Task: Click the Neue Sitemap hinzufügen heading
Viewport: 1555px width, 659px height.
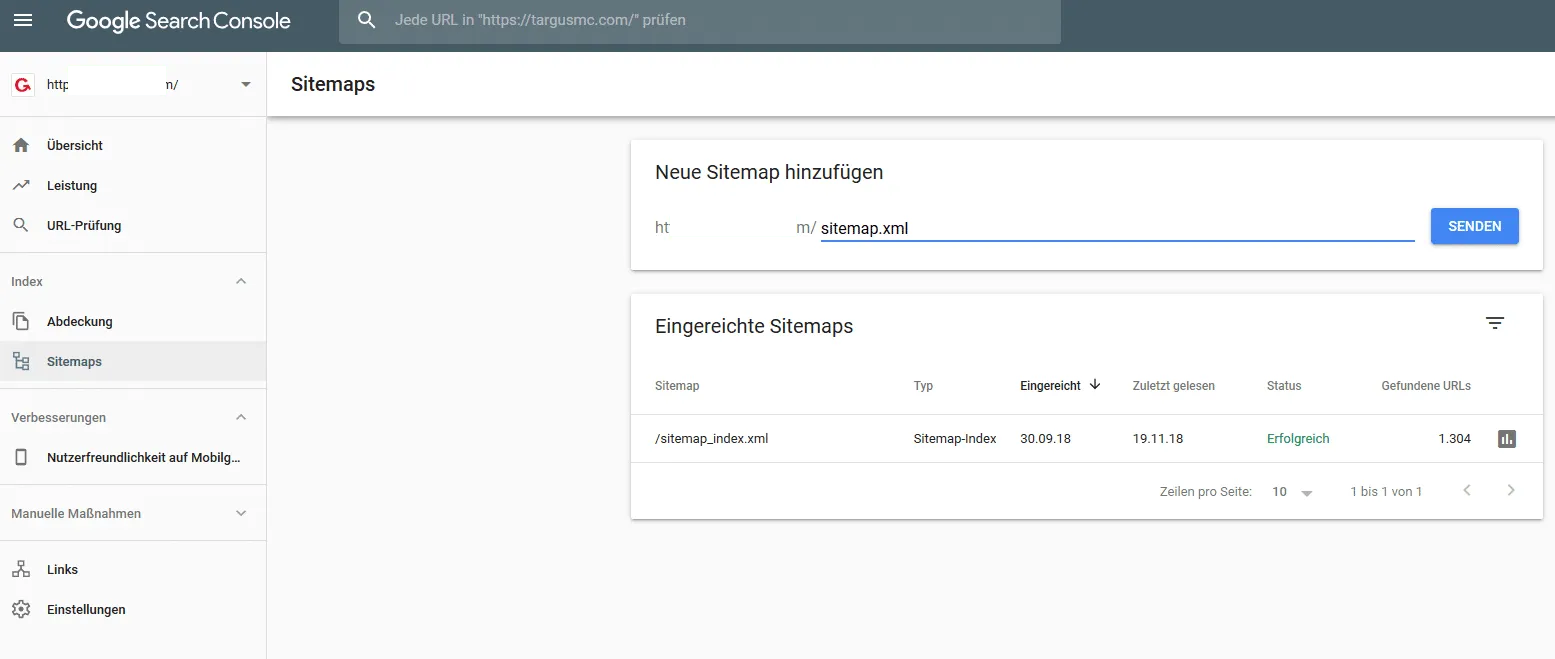Action: [x=769, y=172]
